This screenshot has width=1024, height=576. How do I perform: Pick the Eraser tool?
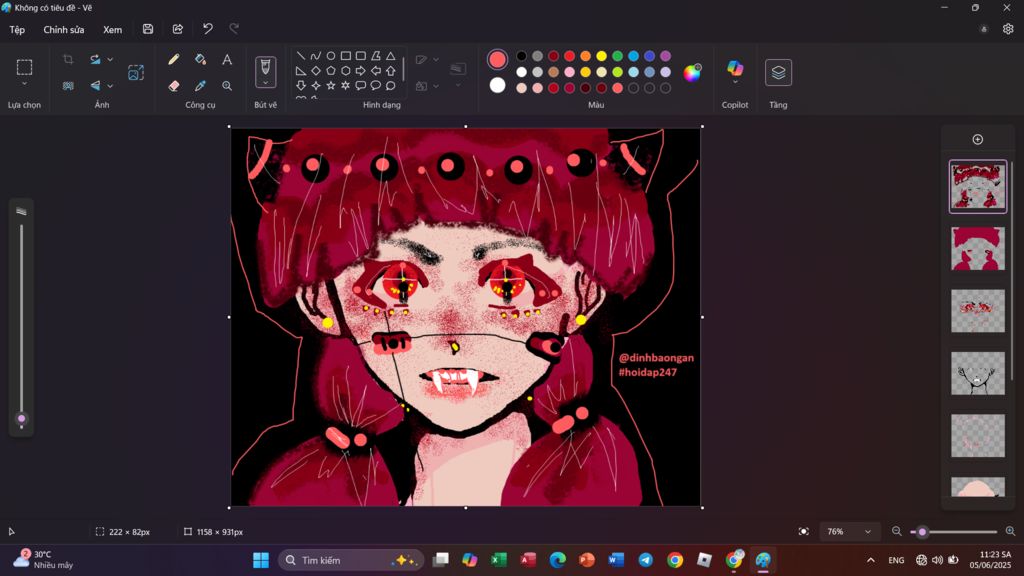click(x=174, y=86)
